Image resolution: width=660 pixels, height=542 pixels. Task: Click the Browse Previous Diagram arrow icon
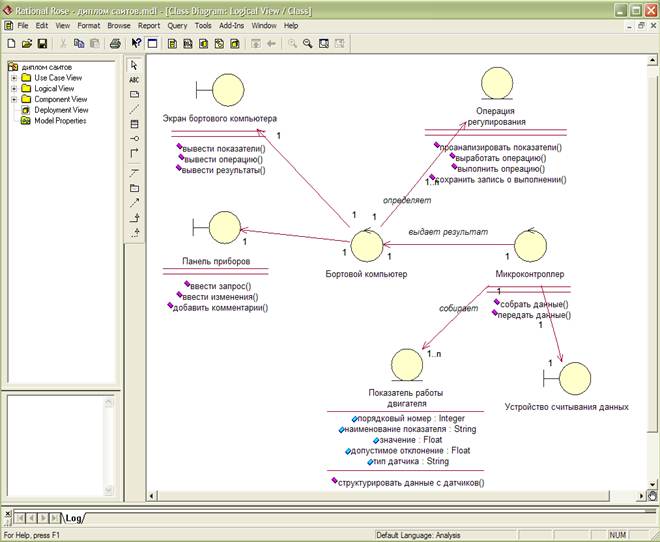(x=271, y=43)
